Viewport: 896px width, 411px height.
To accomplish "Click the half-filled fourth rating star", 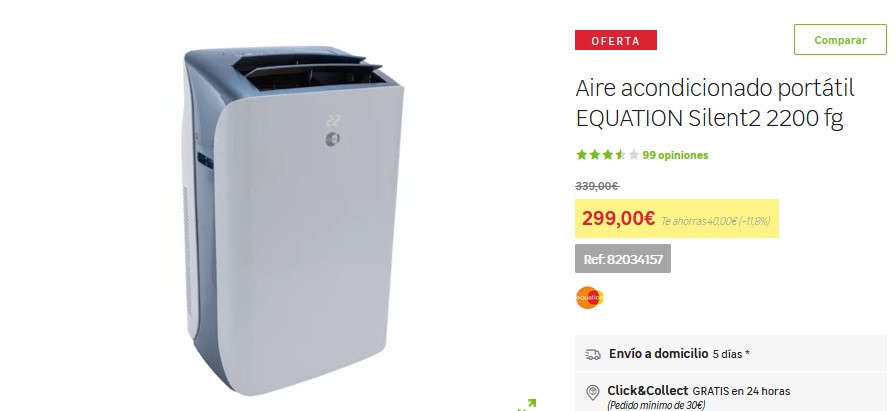I will (621, 155).
